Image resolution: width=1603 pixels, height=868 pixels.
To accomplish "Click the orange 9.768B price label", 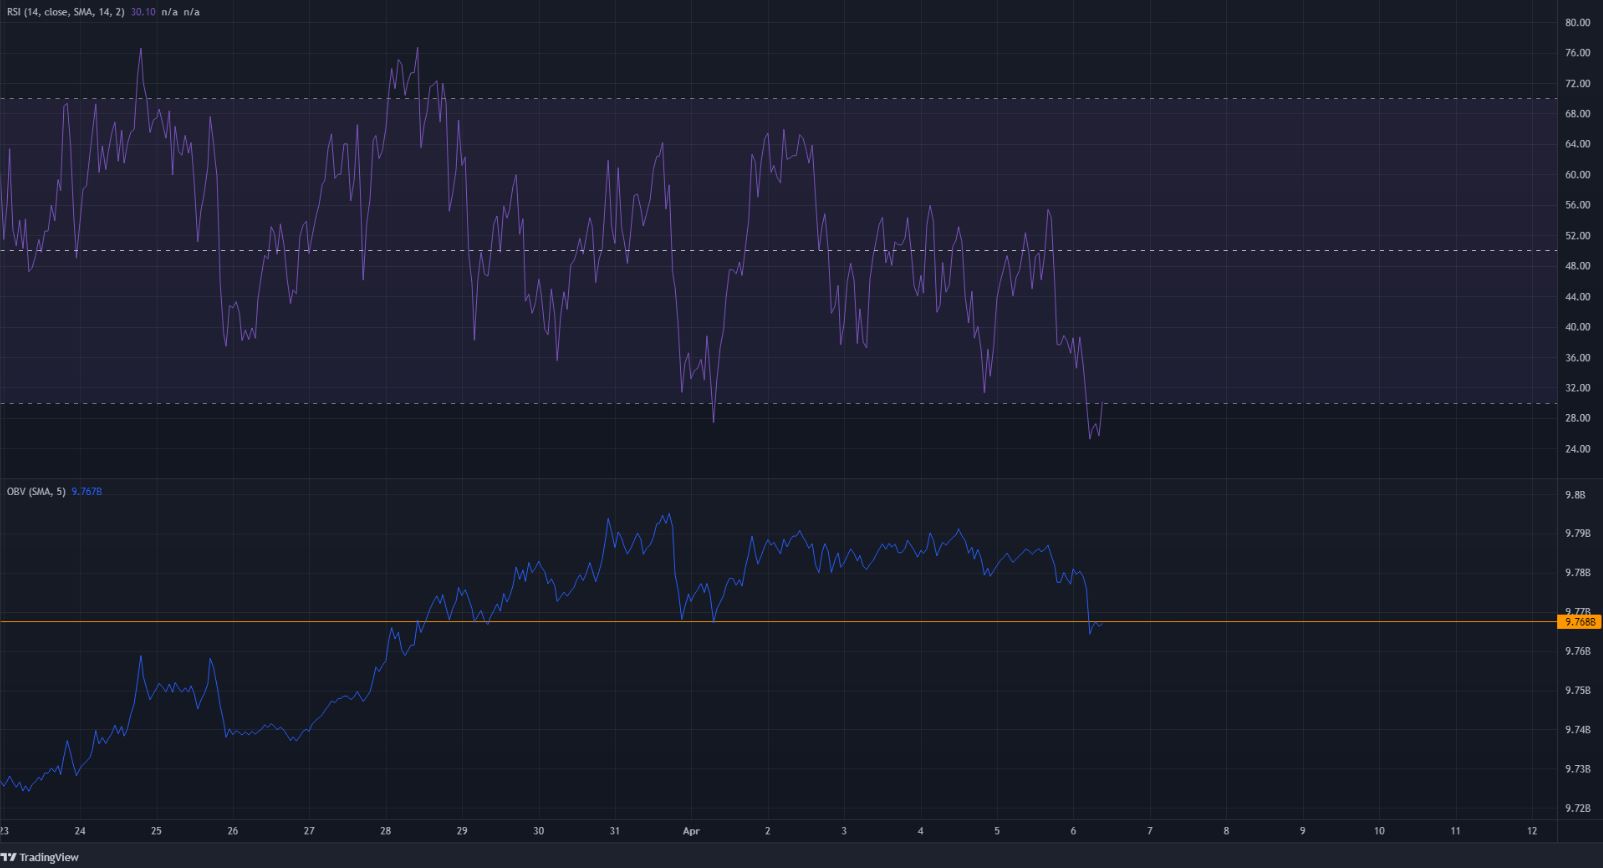I will tap(1580, 622).
